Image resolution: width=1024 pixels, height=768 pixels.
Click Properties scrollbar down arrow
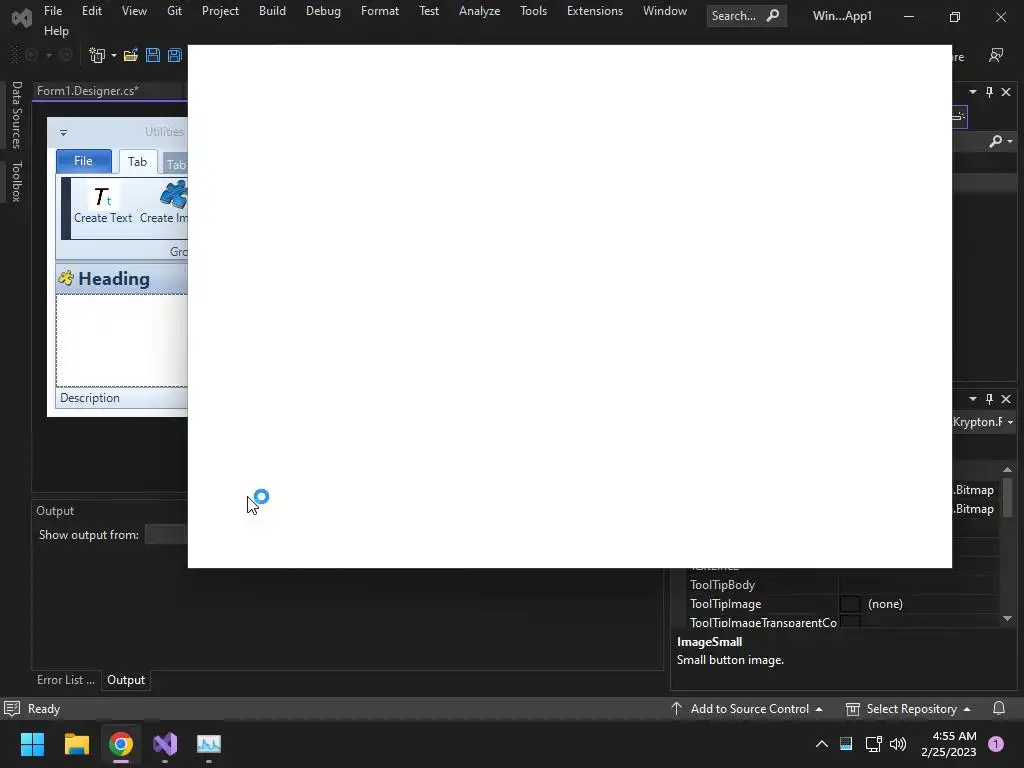tap(1007, 618)
